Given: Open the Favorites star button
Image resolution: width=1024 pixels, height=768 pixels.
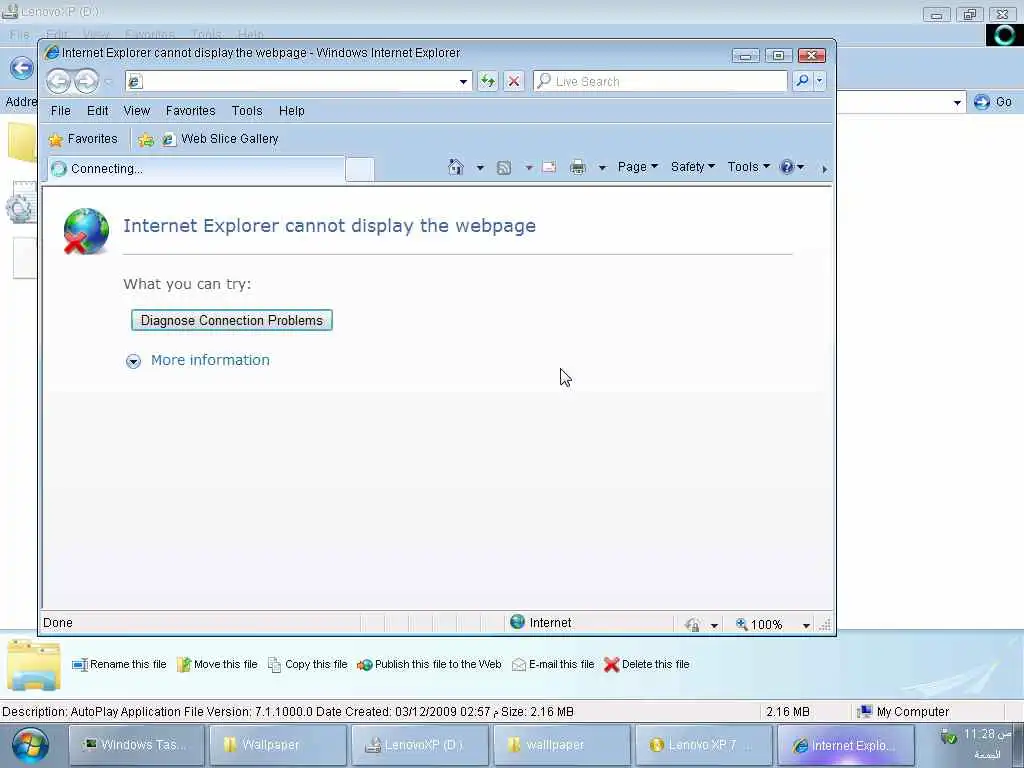Looking at the screenshot, I should (x=83, y=139).
